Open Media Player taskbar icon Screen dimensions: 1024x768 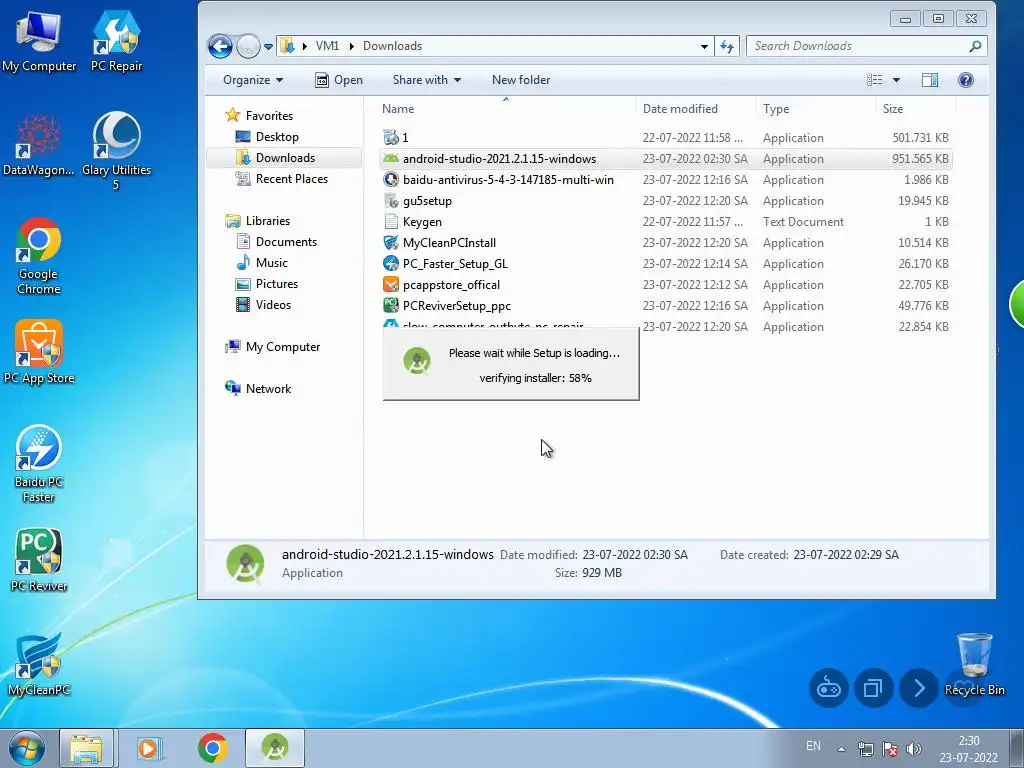click(x=149, y=748)
